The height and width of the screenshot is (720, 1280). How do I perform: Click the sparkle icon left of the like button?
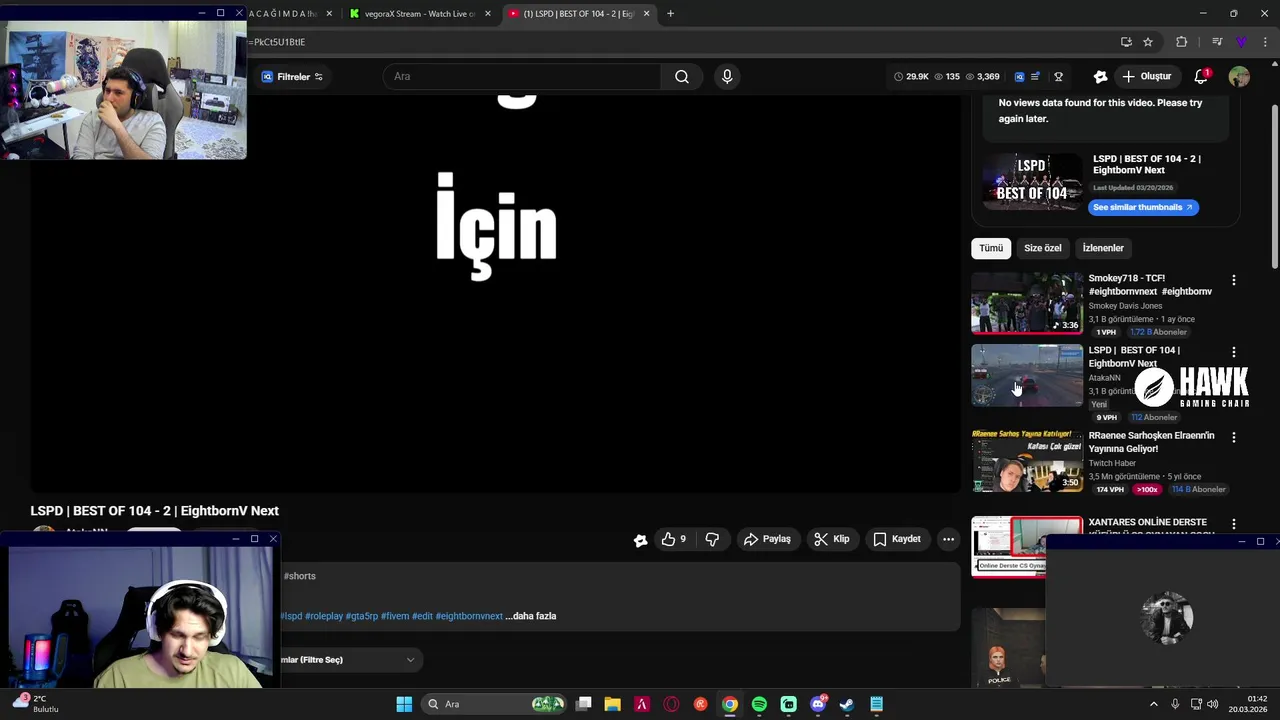point(640,540)
